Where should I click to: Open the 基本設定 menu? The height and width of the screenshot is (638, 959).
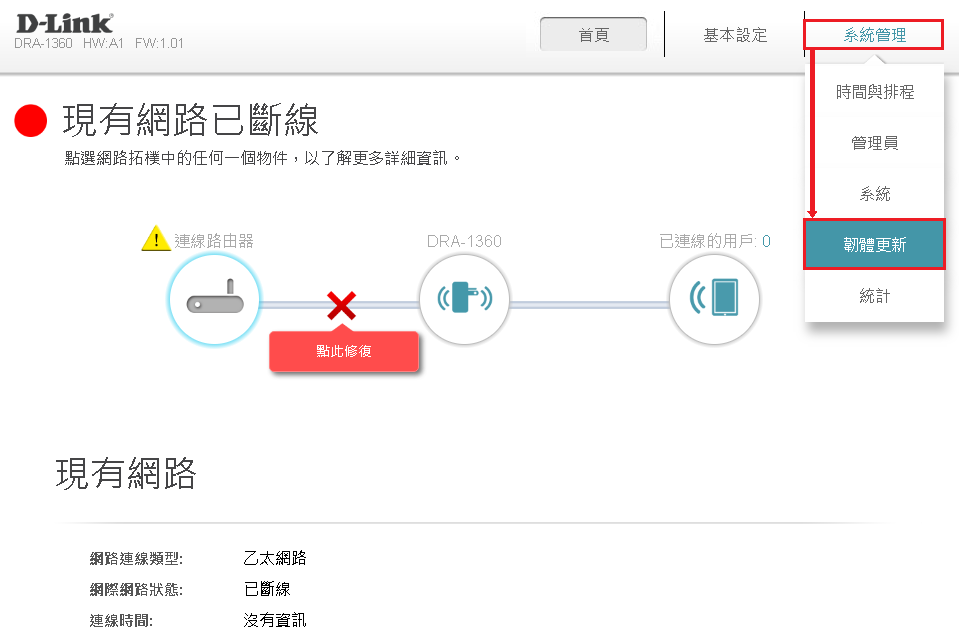pyautogui.click(x=735, y=35)
